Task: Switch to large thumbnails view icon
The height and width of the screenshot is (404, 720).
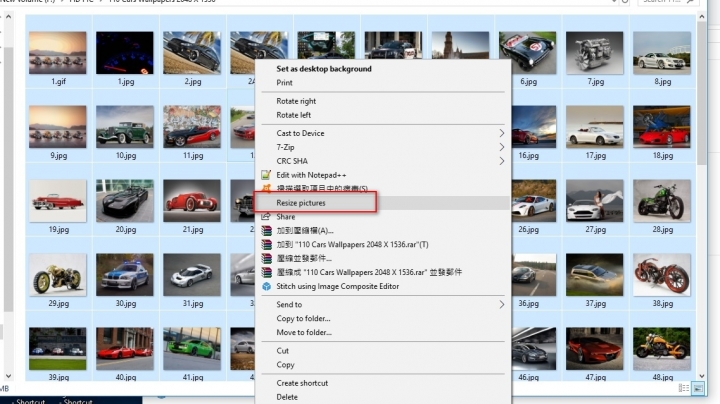Action: [698, 388]
